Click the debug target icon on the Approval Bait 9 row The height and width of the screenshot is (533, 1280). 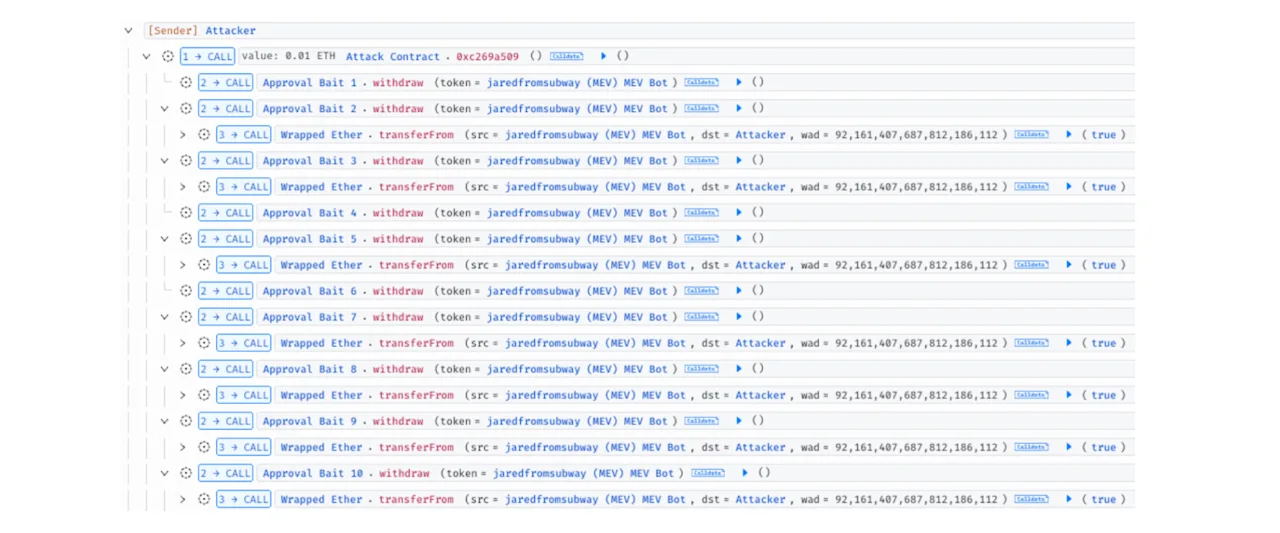pos(186,421)
